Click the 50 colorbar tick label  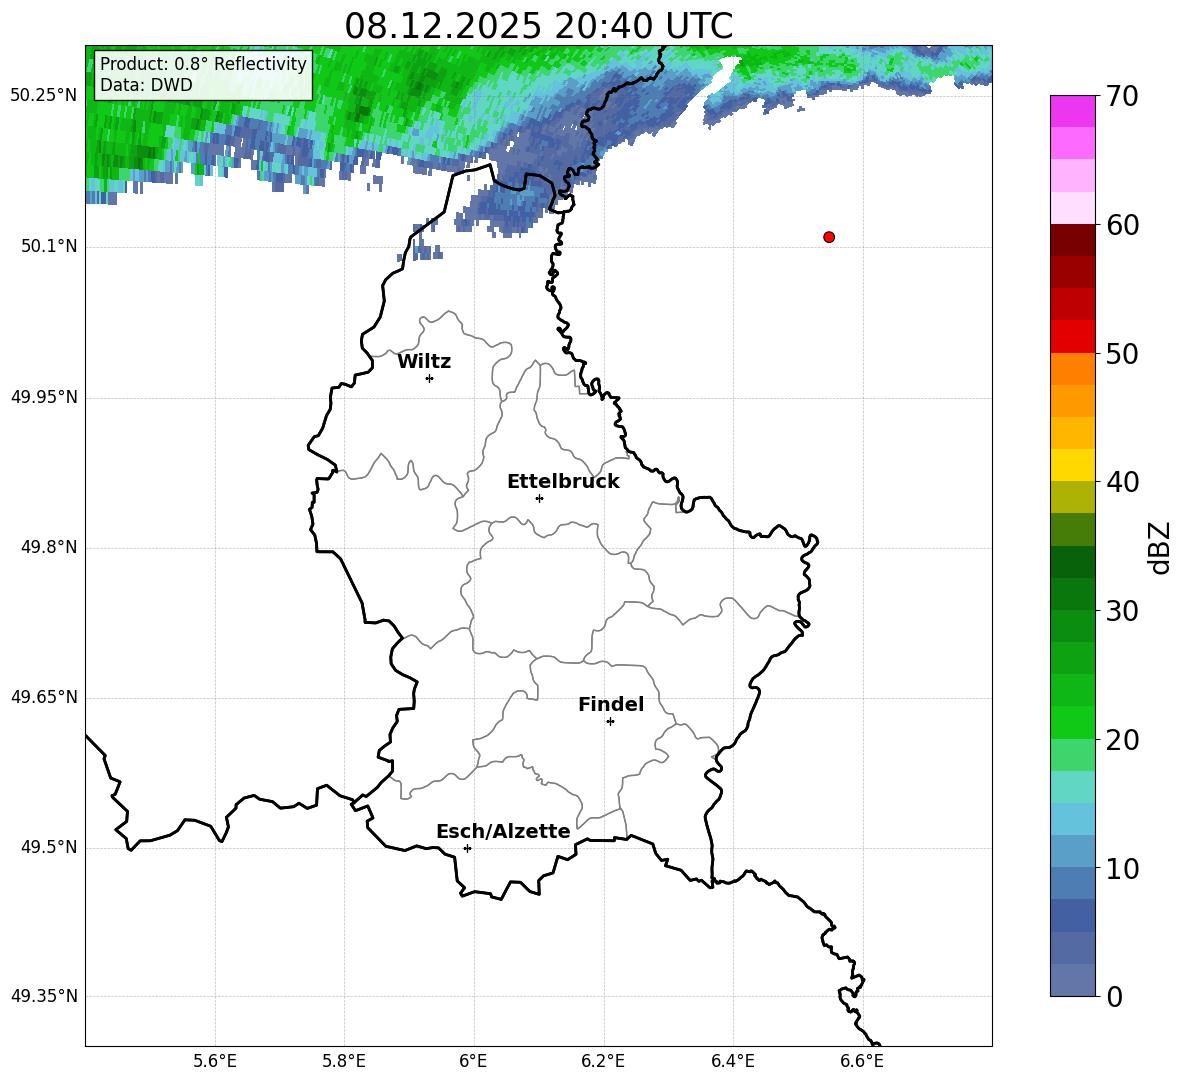(x=1123, y=353)
